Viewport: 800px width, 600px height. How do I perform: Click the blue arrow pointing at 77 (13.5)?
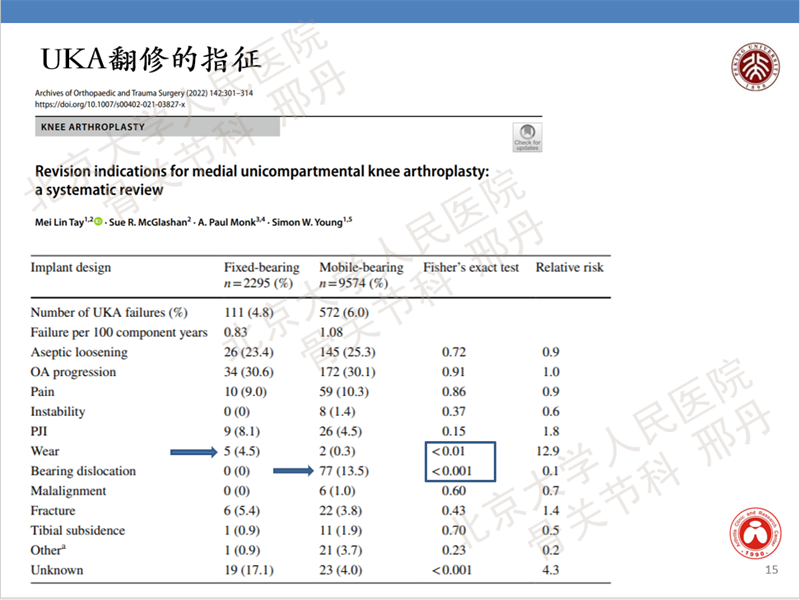(x=294, y=471)
